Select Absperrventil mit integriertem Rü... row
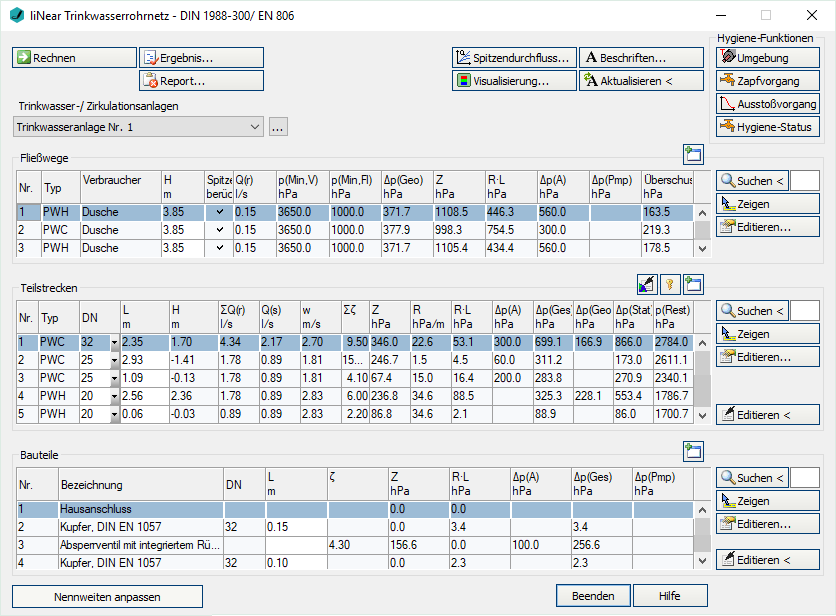This screenshot has height=616, width=836. pyautogui.click(x=355, y=545)
